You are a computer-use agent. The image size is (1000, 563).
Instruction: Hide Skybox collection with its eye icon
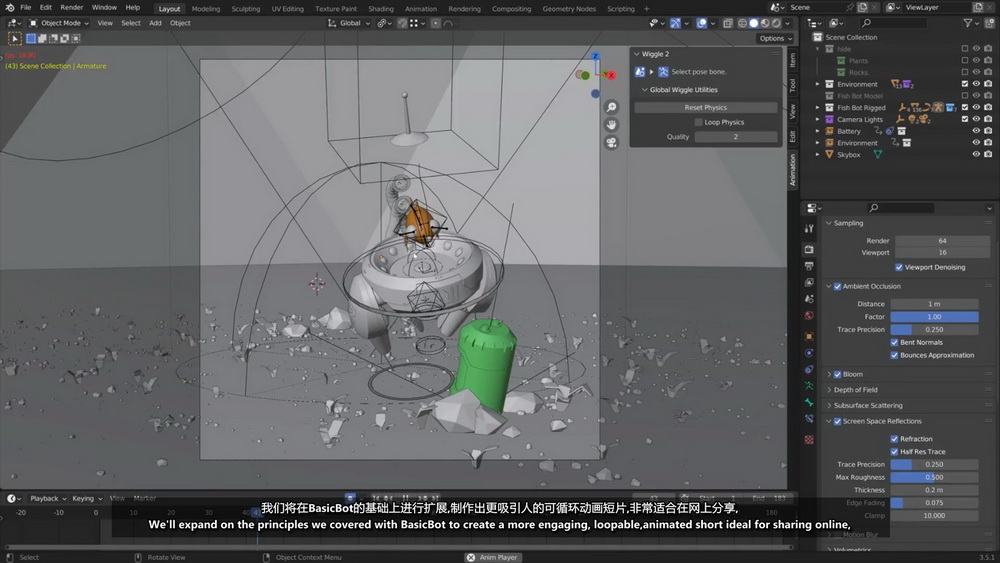coord(976,154)
